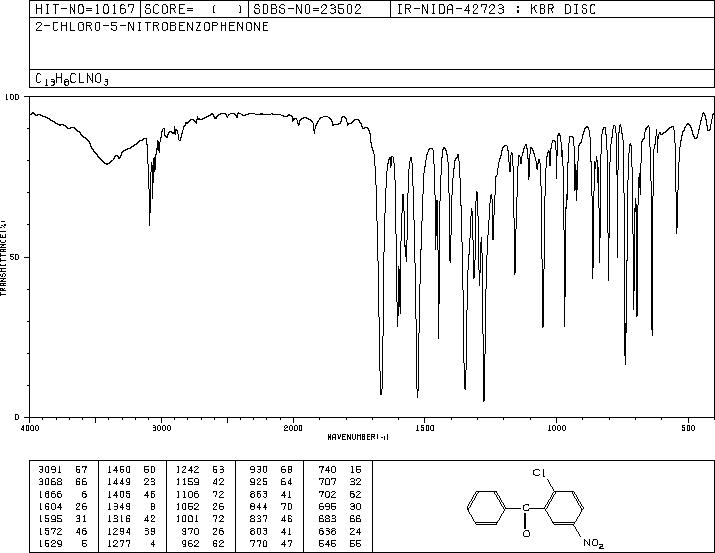Click the 500 tick label on wavenumber axis
Viewport: 715px width, 553px height.
pyautogui.click(x=688, y=428)
